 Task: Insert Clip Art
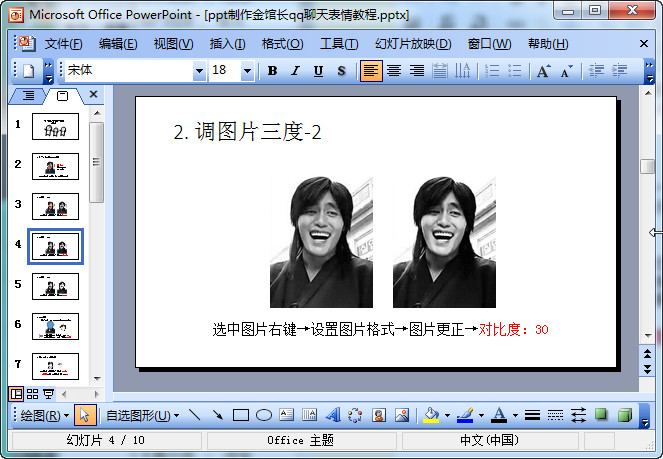tap(378, 415)
